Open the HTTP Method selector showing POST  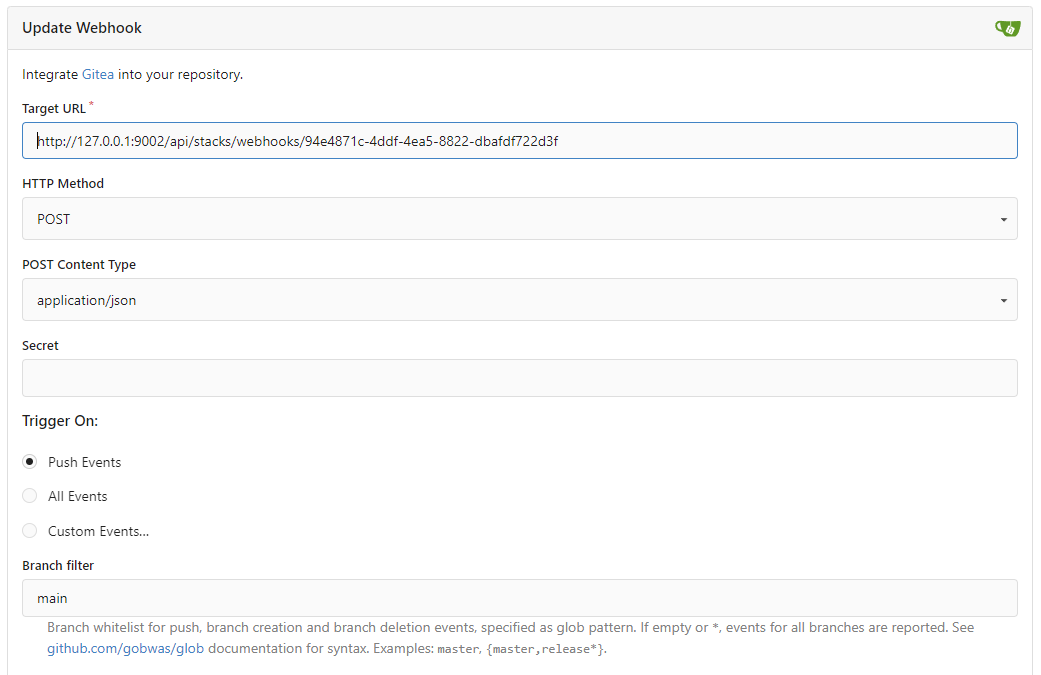click(x=520, y=219)
